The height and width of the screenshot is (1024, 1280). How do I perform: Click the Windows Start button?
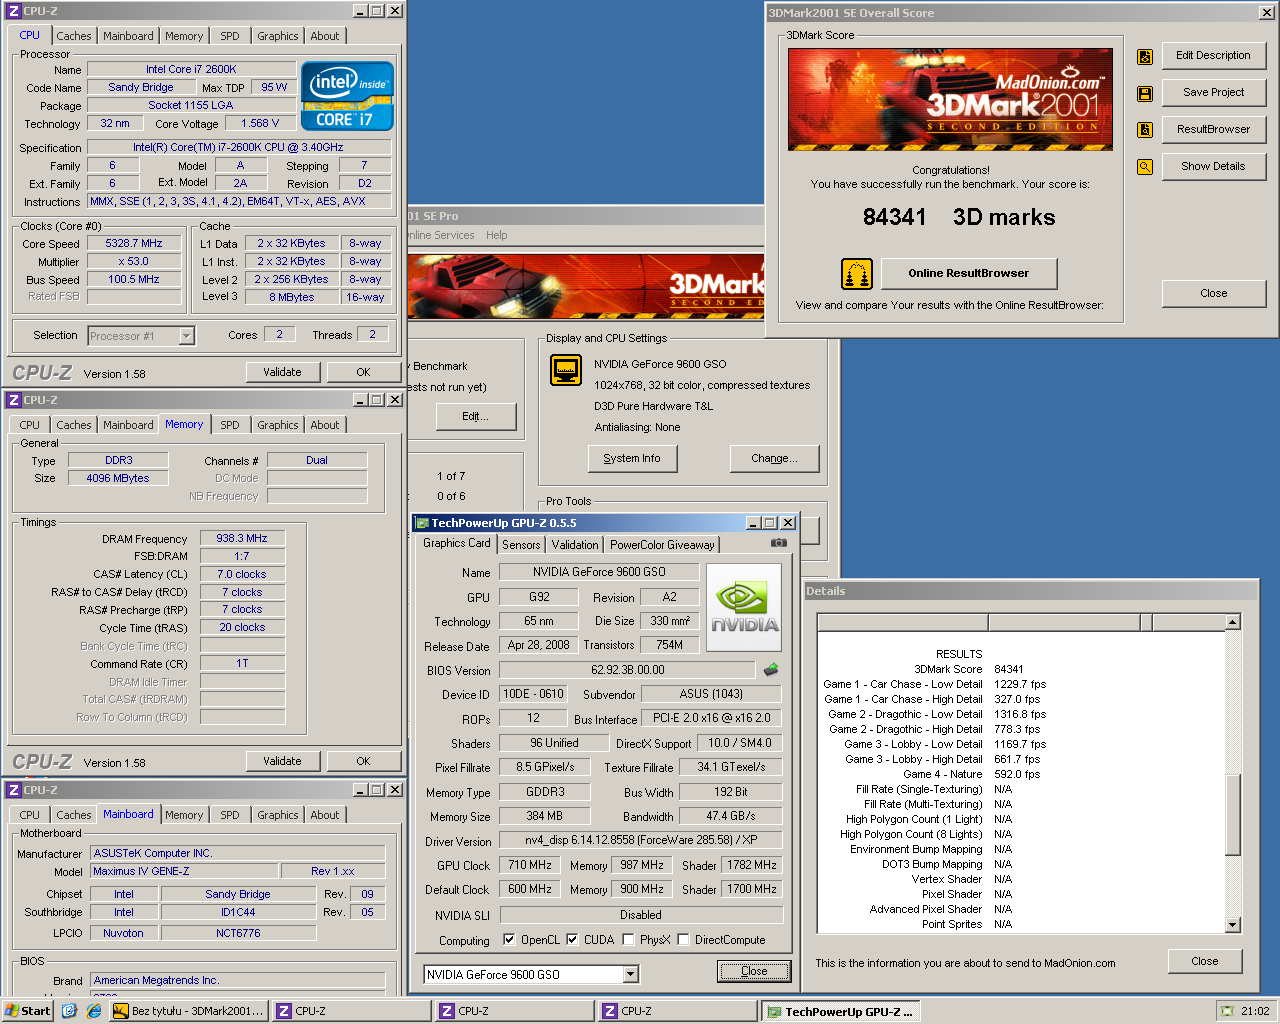28,1011
